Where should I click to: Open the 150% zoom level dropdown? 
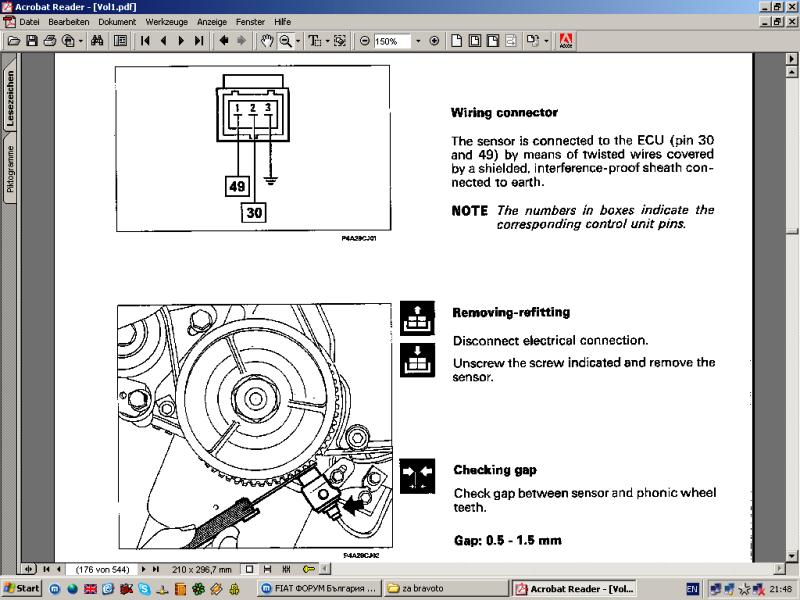[x=417, y=41]
